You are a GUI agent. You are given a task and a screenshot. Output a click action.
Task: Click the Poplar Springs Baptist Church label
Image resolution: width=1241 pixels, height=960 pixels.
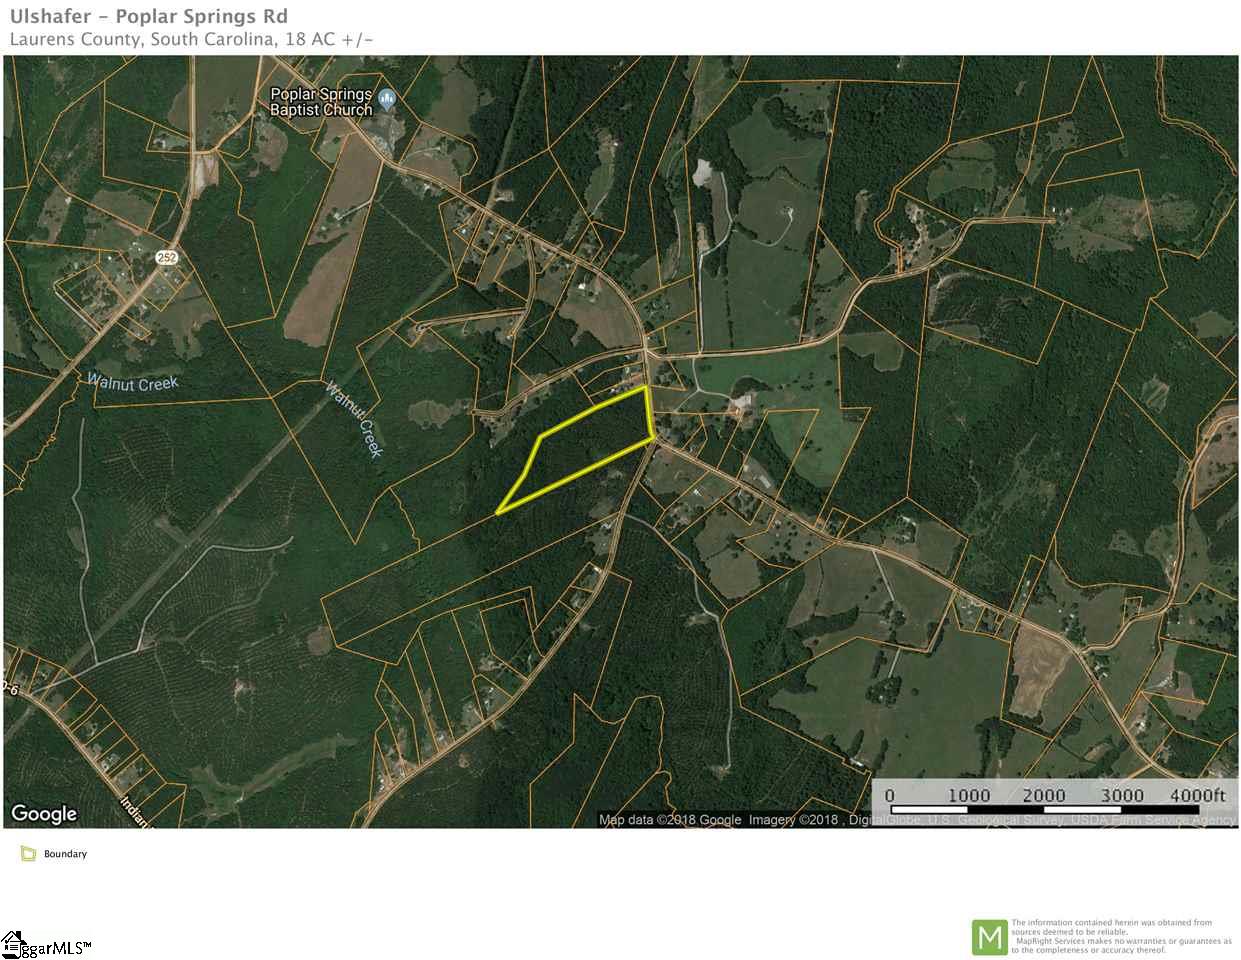coord(321,102)
